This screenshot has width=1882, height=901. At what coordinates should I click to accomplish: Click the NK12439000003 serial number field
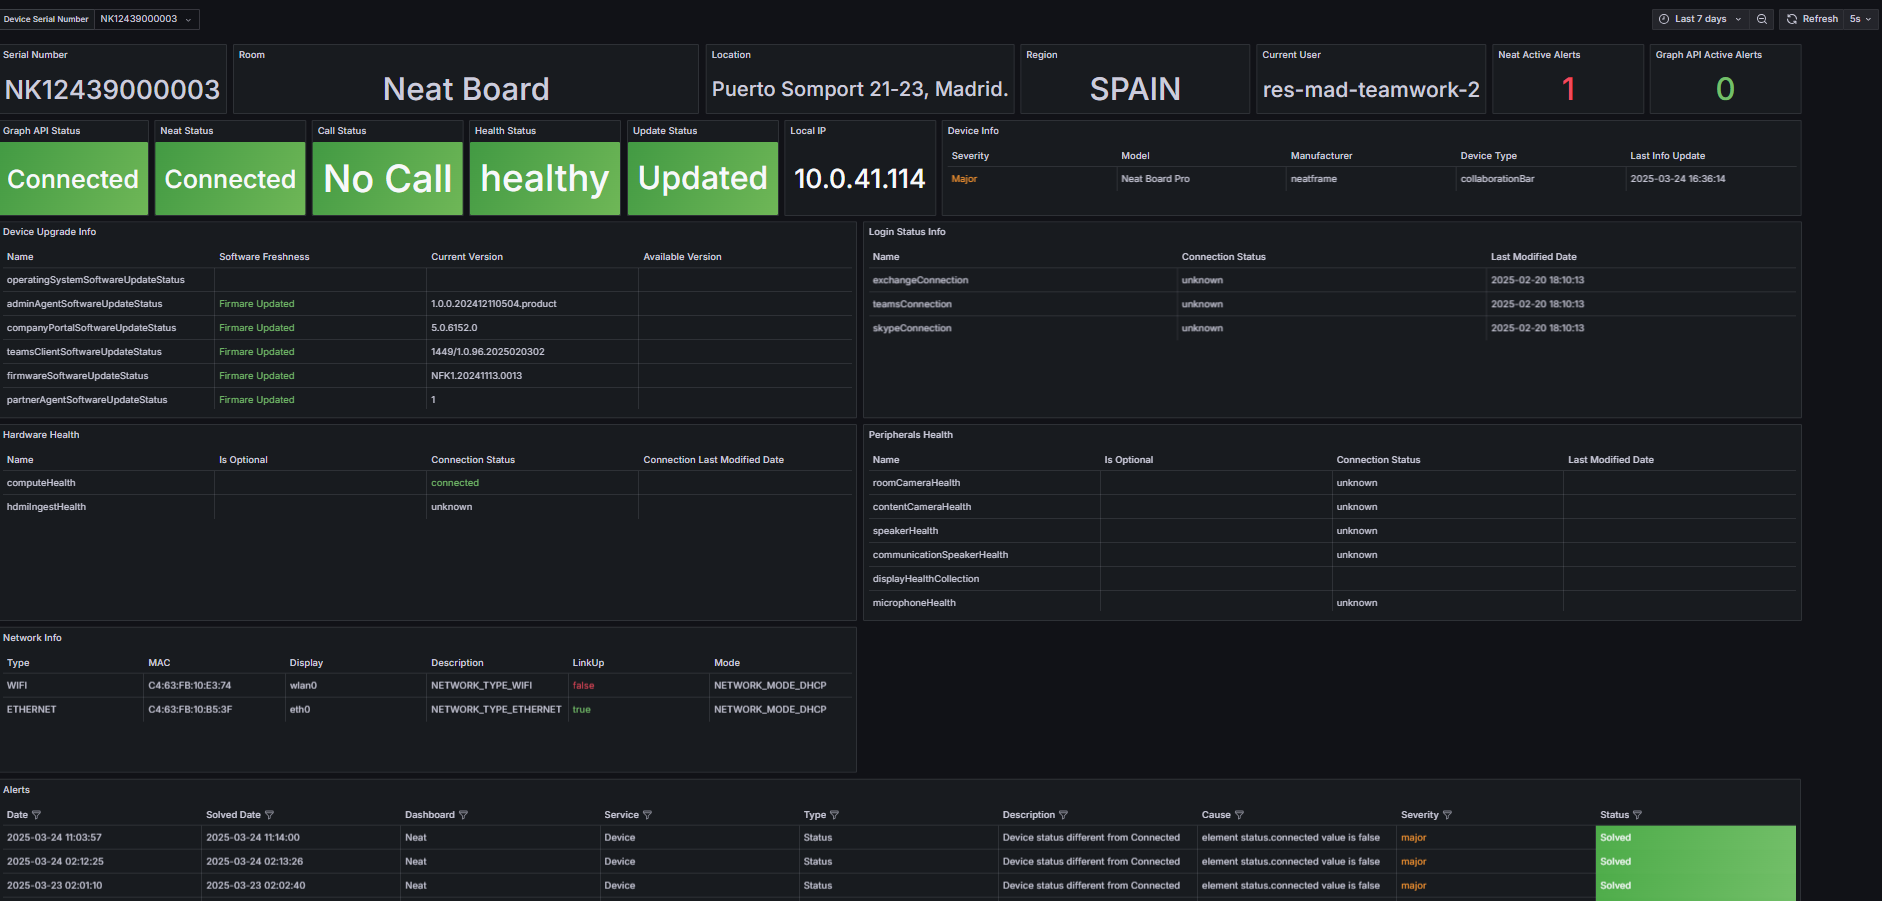(x=113, y=89)
